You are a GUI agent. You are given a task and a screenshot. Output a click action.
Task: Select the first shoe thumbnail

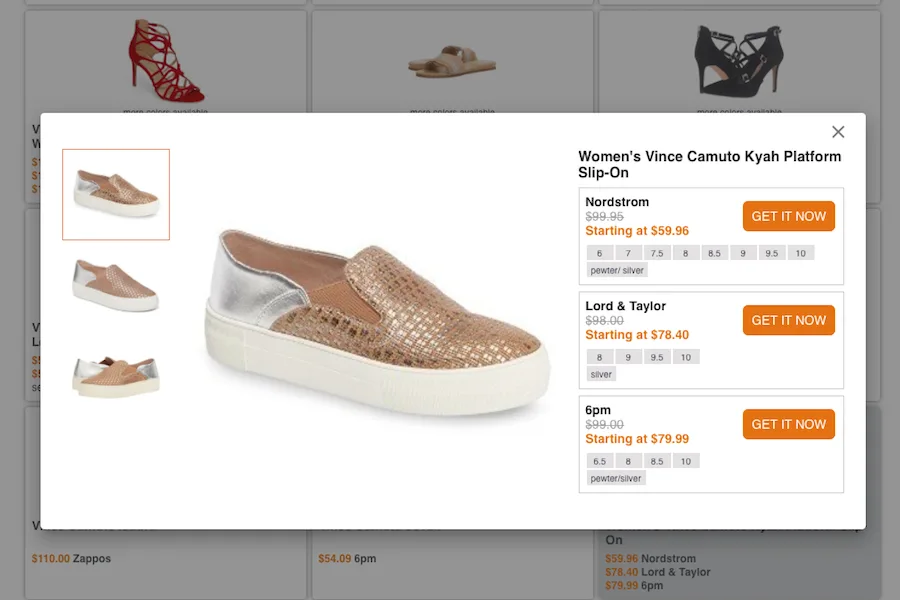pyautogui.click(x=115, y=194)
